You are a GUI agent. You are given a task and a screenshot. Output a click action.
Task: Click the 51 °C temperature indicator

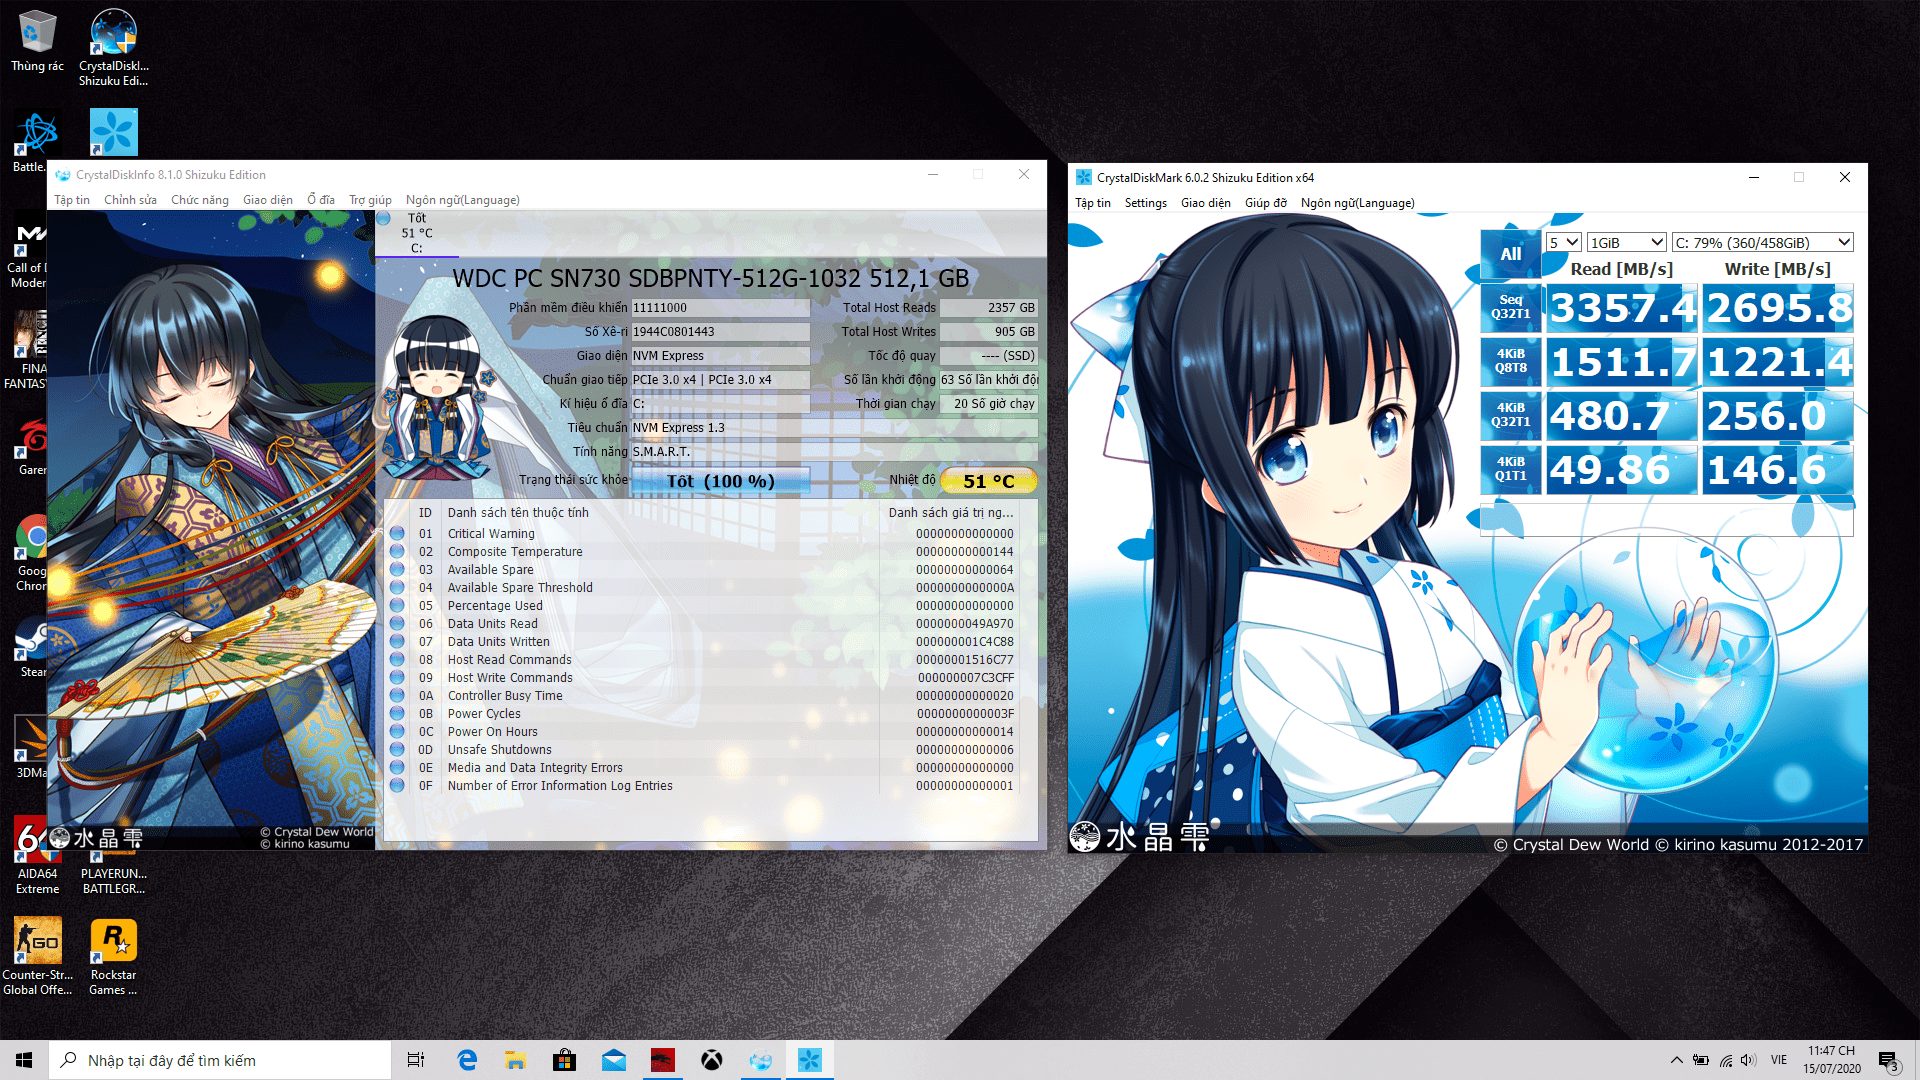(988, 481)
